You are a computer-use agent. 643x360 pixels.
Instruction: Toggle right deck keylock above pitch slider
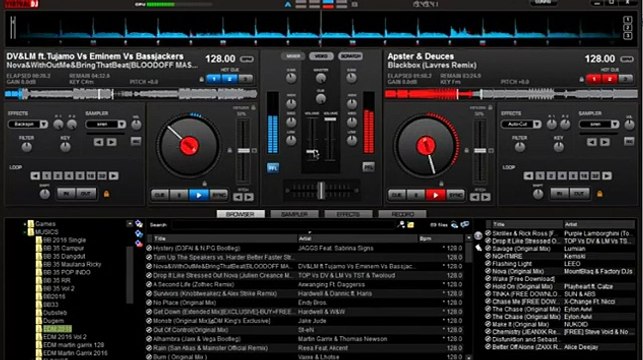490,108
